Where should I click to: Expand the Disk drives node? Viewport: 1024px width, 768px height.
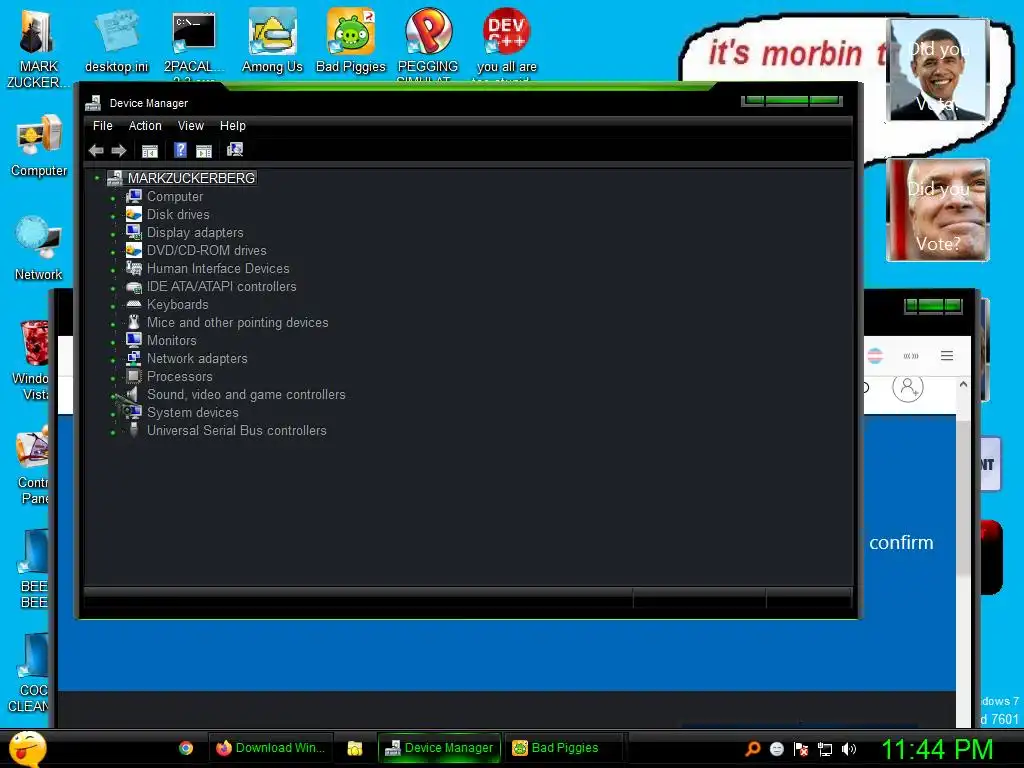pyautogui.click(x=113, y=216)
